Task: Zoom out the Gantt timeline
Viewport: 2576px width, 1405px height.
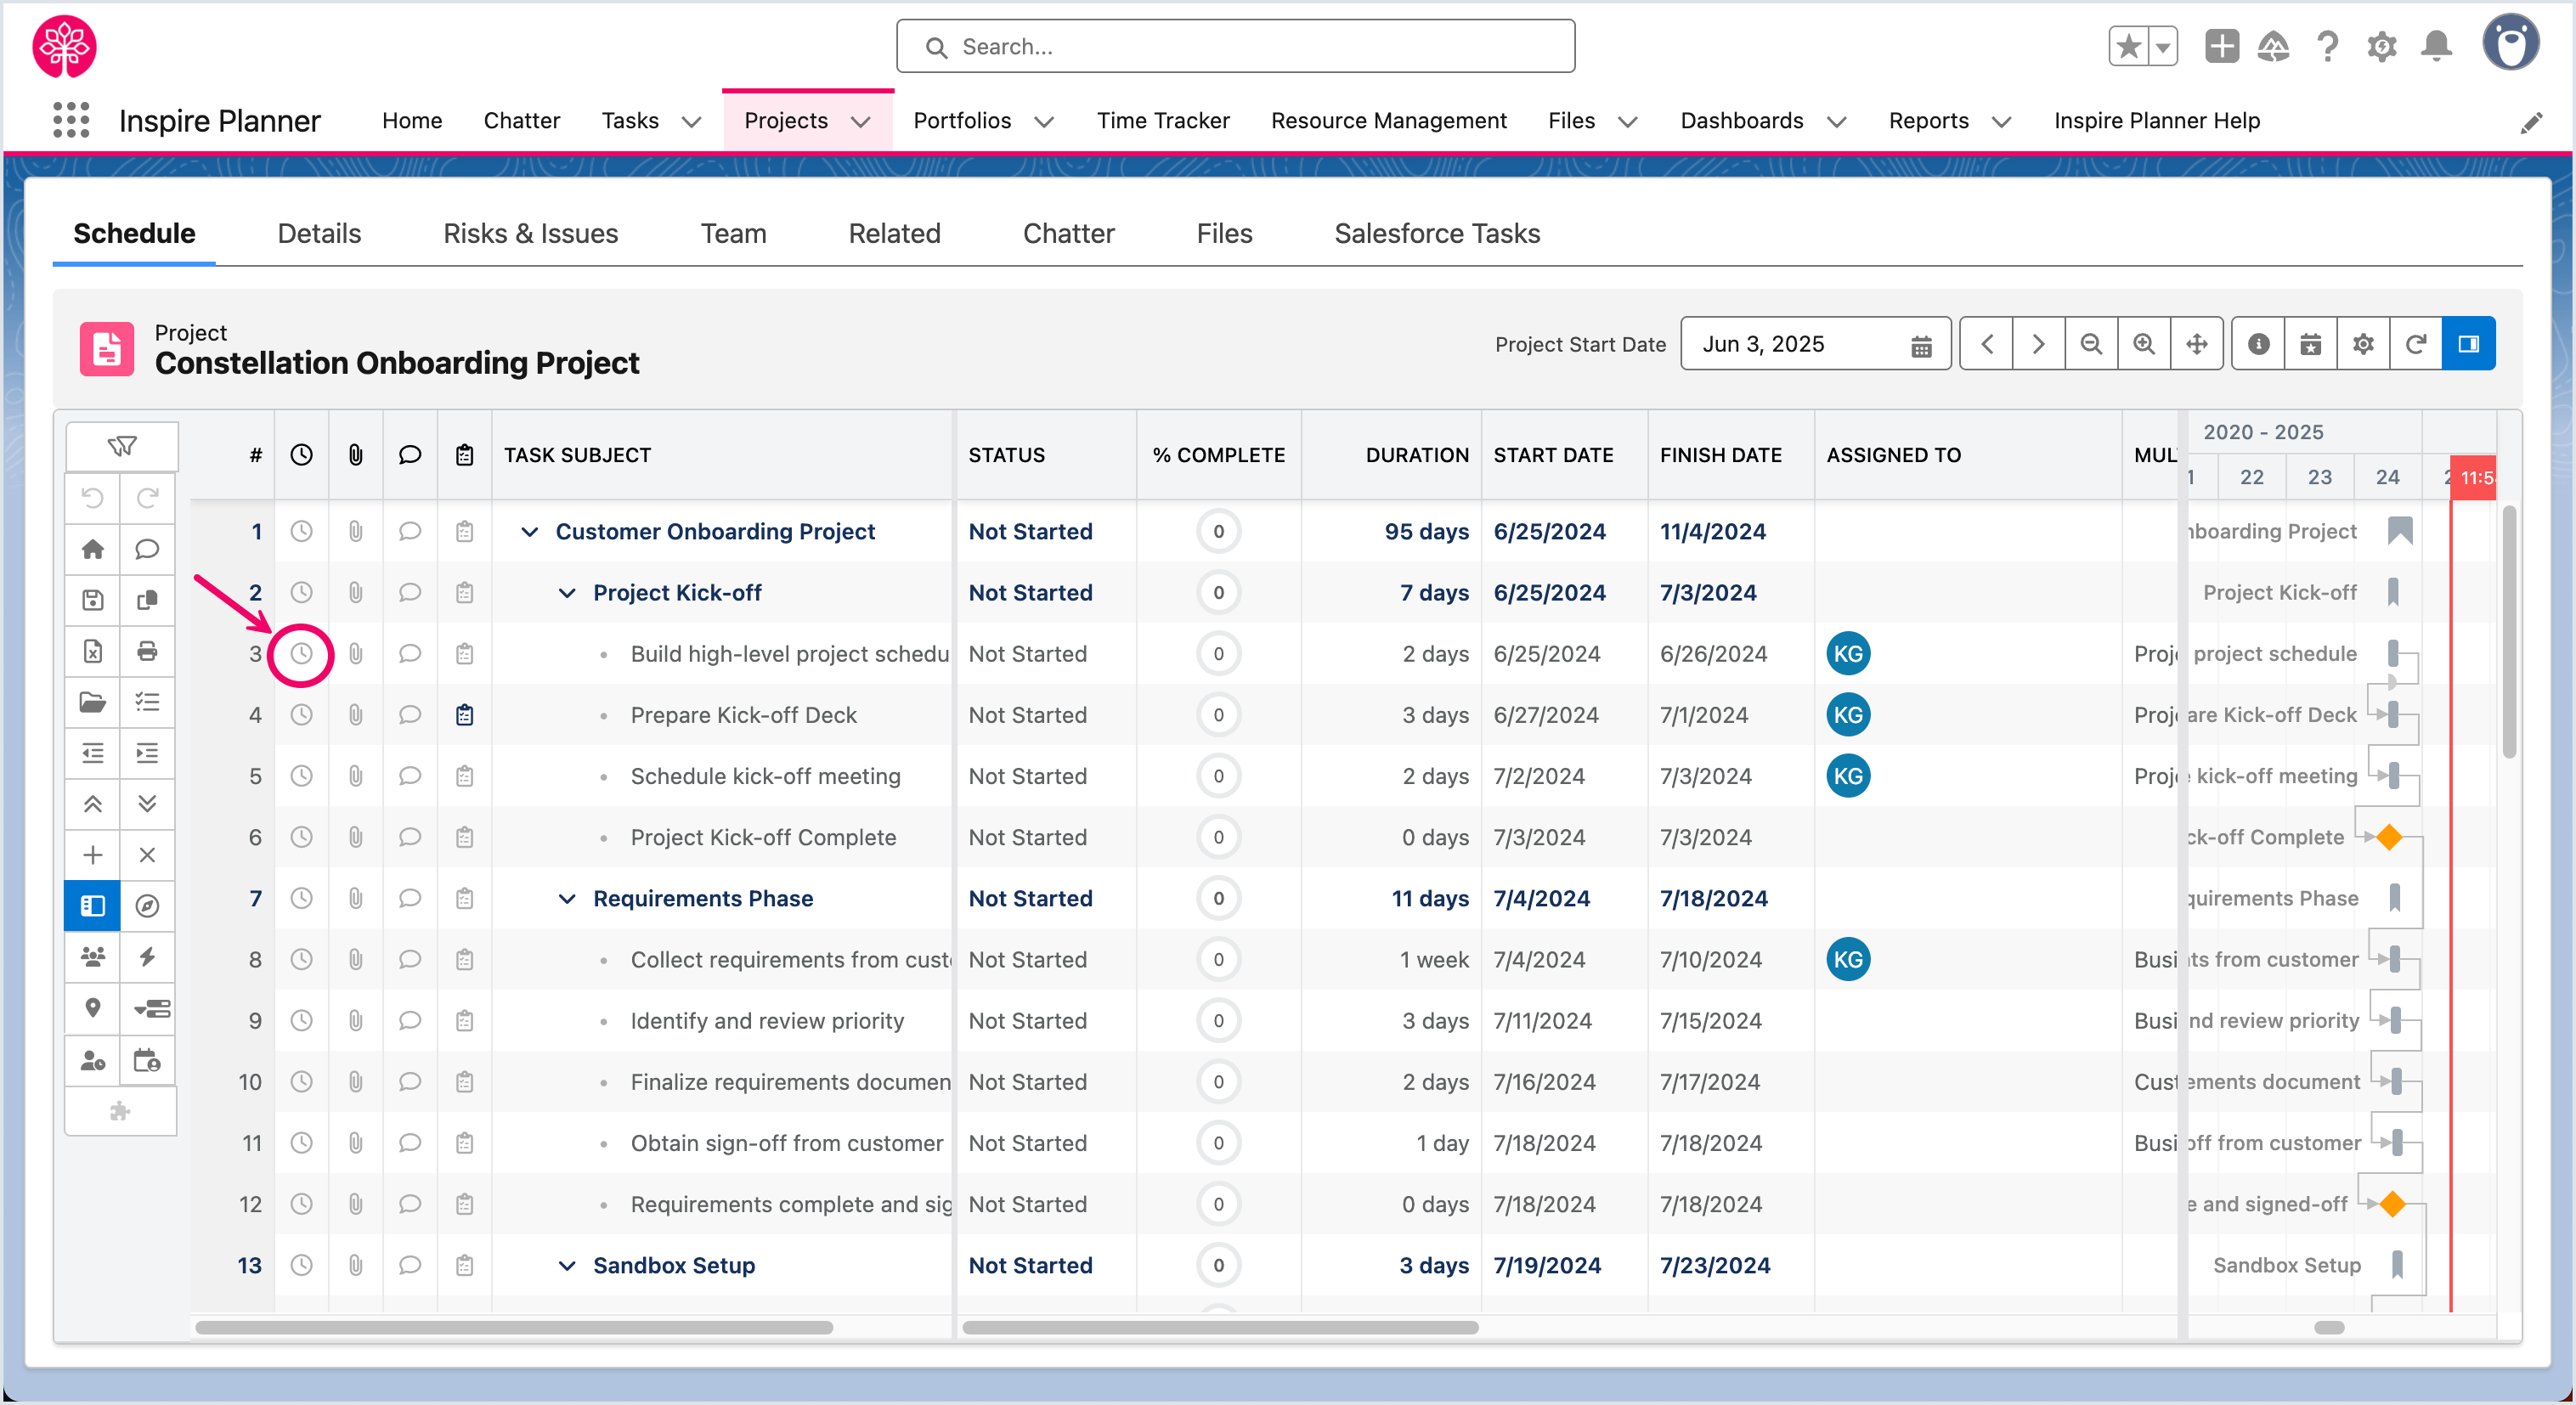Action: tap(2090, 344)
